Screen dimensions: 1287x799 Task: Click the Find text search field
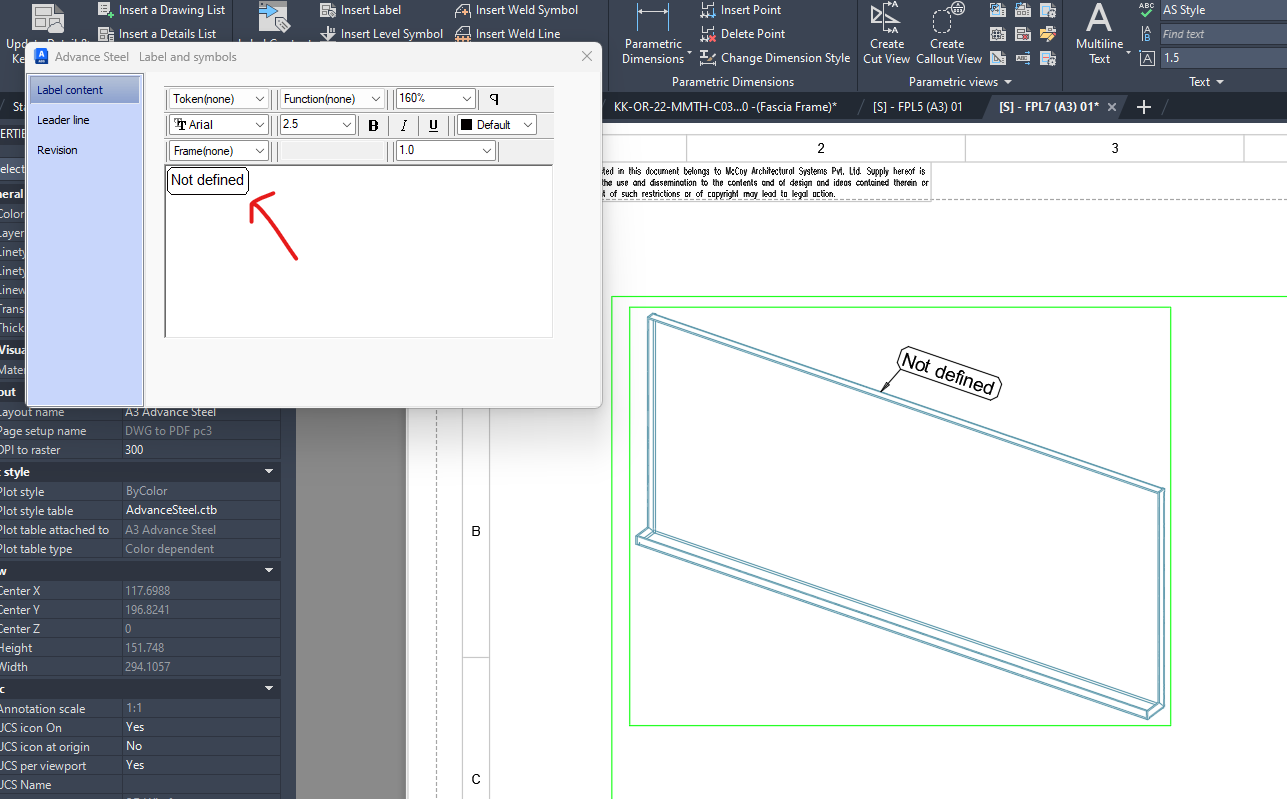[x=1222, y=34]
